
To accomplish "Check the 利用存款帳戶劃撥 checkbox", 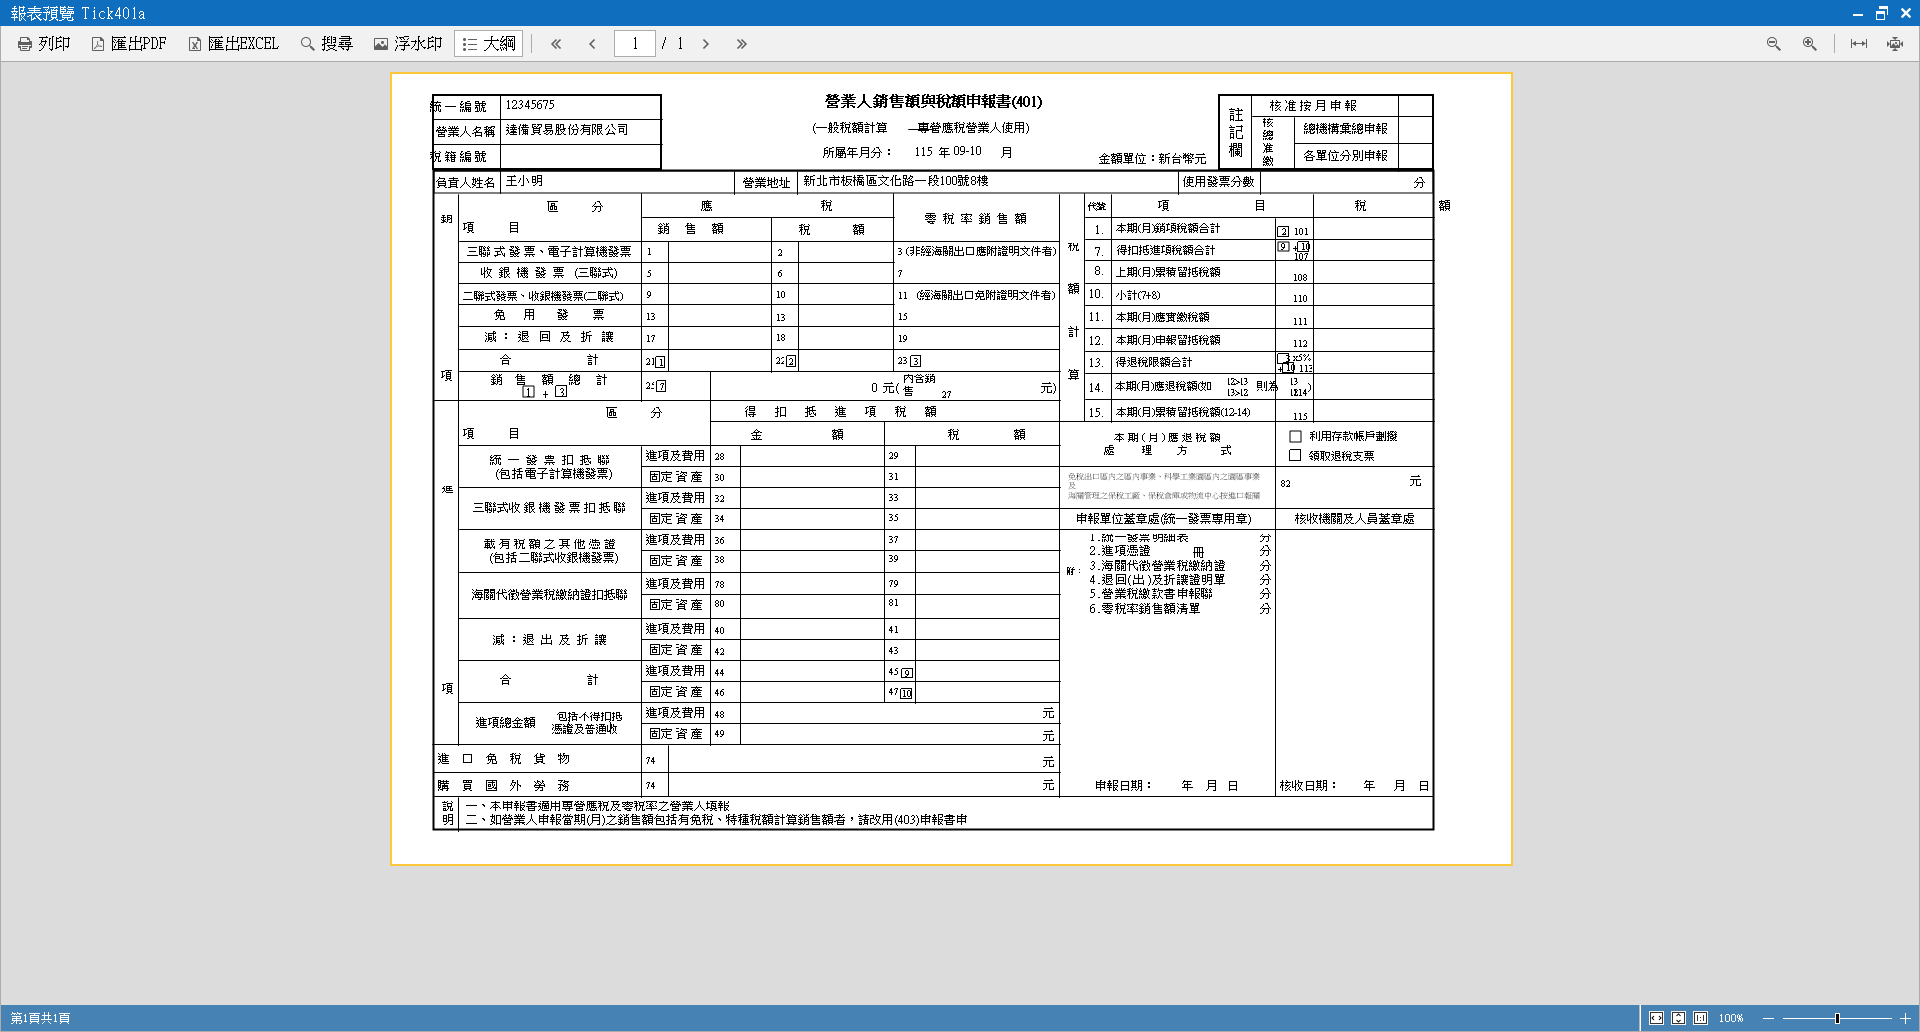I will click(1295, 436).
